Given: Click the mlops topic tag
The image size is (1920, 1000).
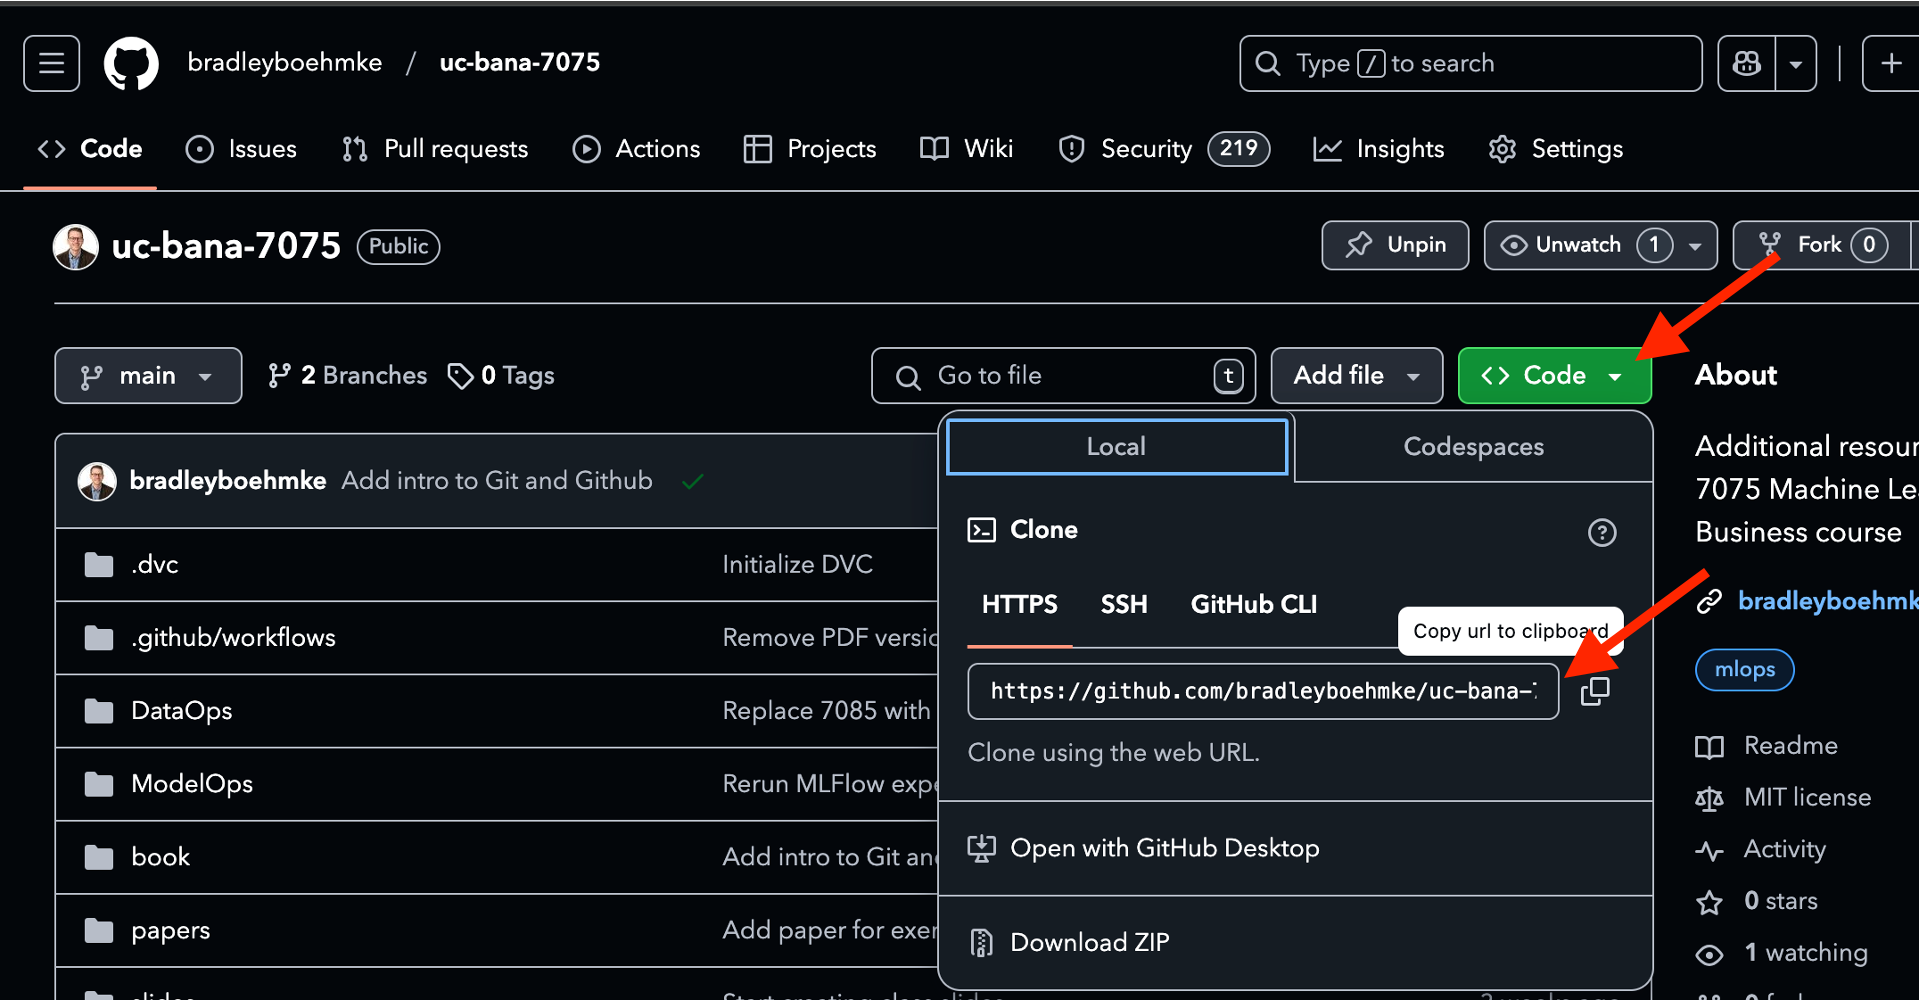Looking at the screenshot, I should [1745, 670].
